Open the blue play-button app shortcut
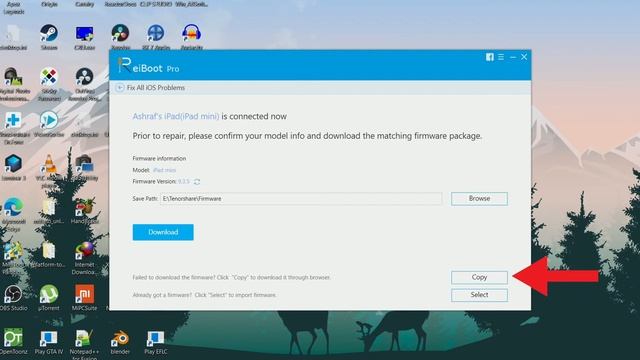 pos(49,121)
